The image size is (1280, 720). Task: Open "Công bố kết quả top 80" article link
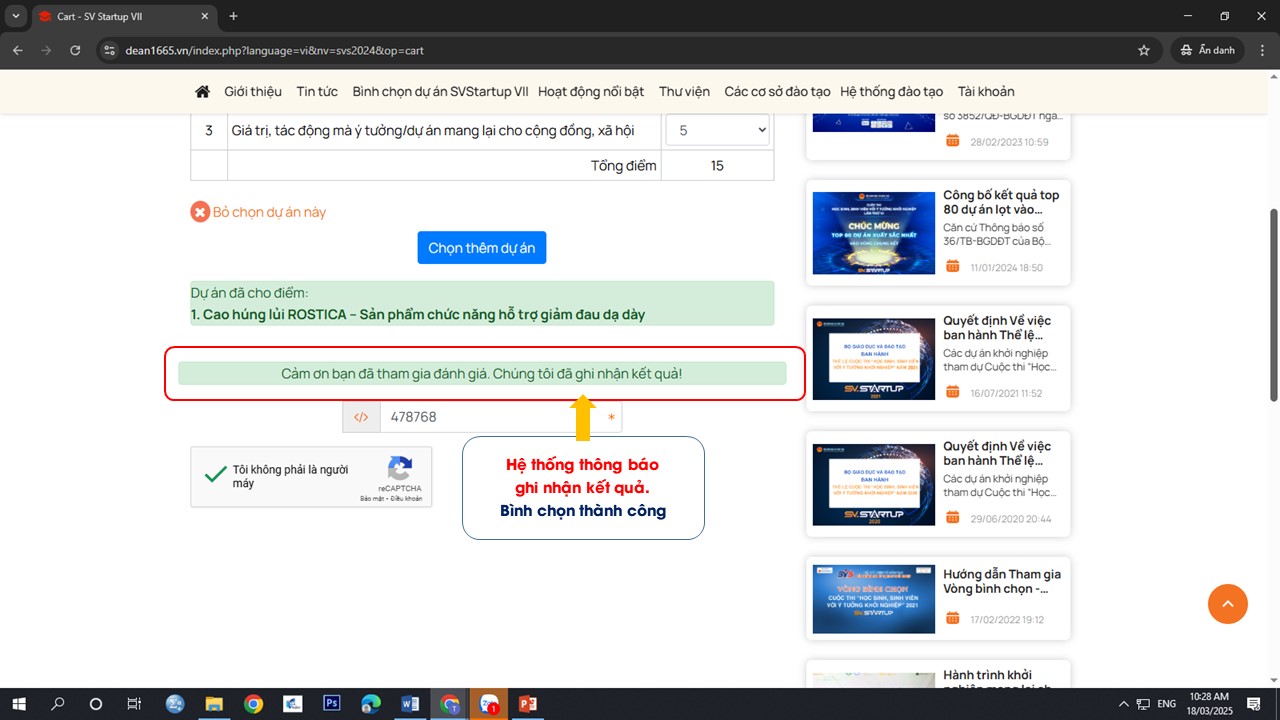(x=1000, y=202)
